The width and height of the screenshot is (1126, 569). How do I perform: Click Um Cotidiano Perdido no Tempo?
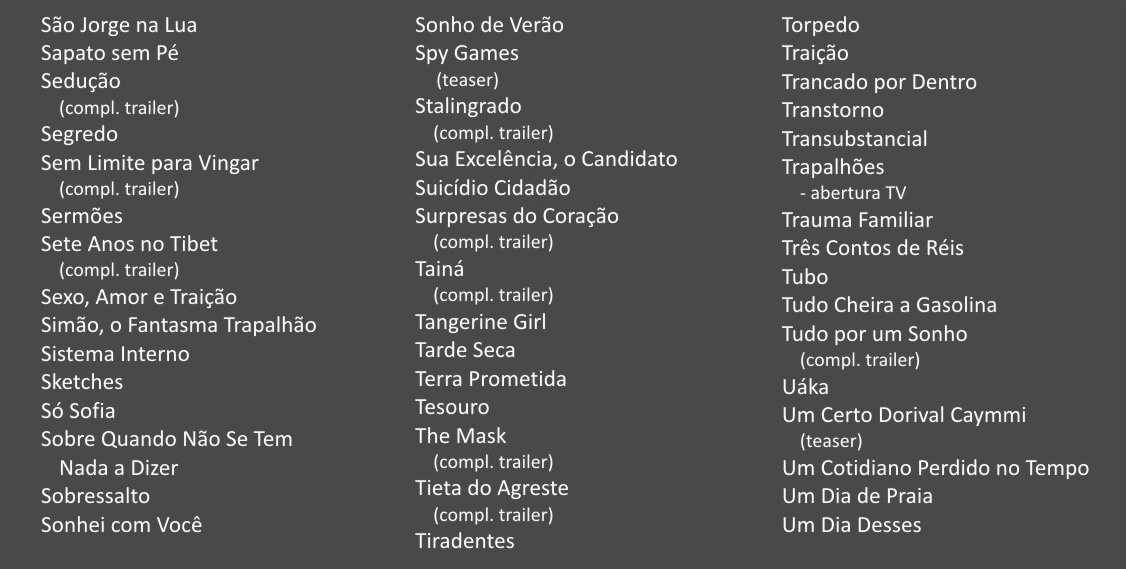click(936, 468)
